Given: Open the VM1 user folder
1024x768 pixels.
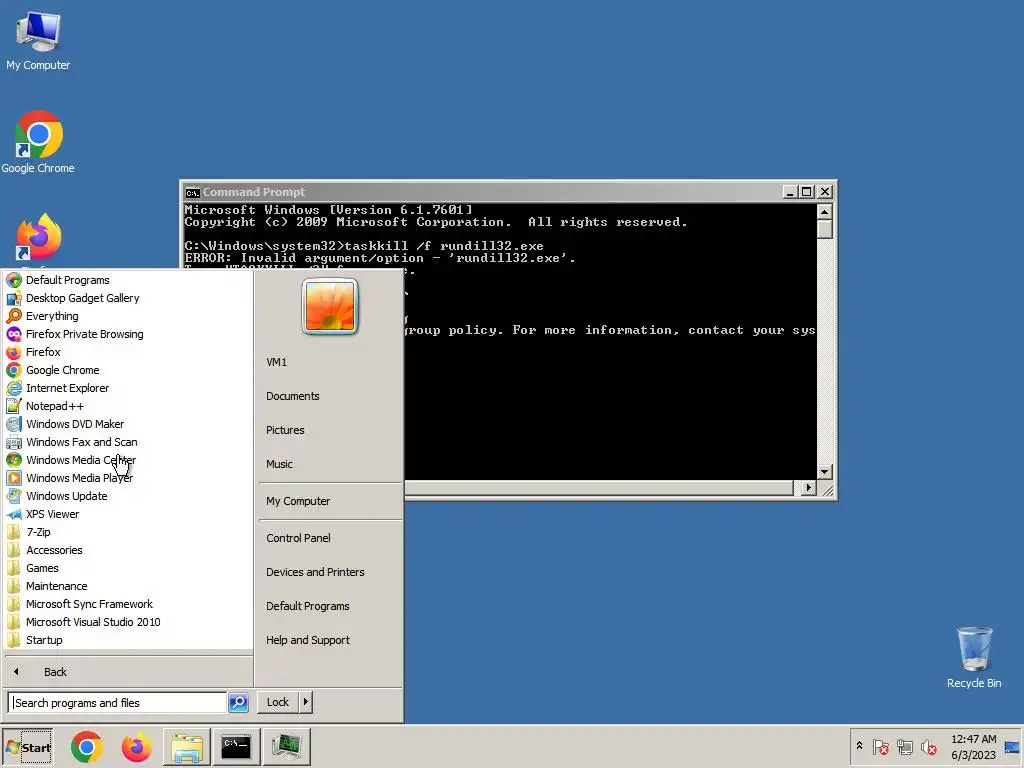Looking at the screenshot, I should click(x=277, y=362).
